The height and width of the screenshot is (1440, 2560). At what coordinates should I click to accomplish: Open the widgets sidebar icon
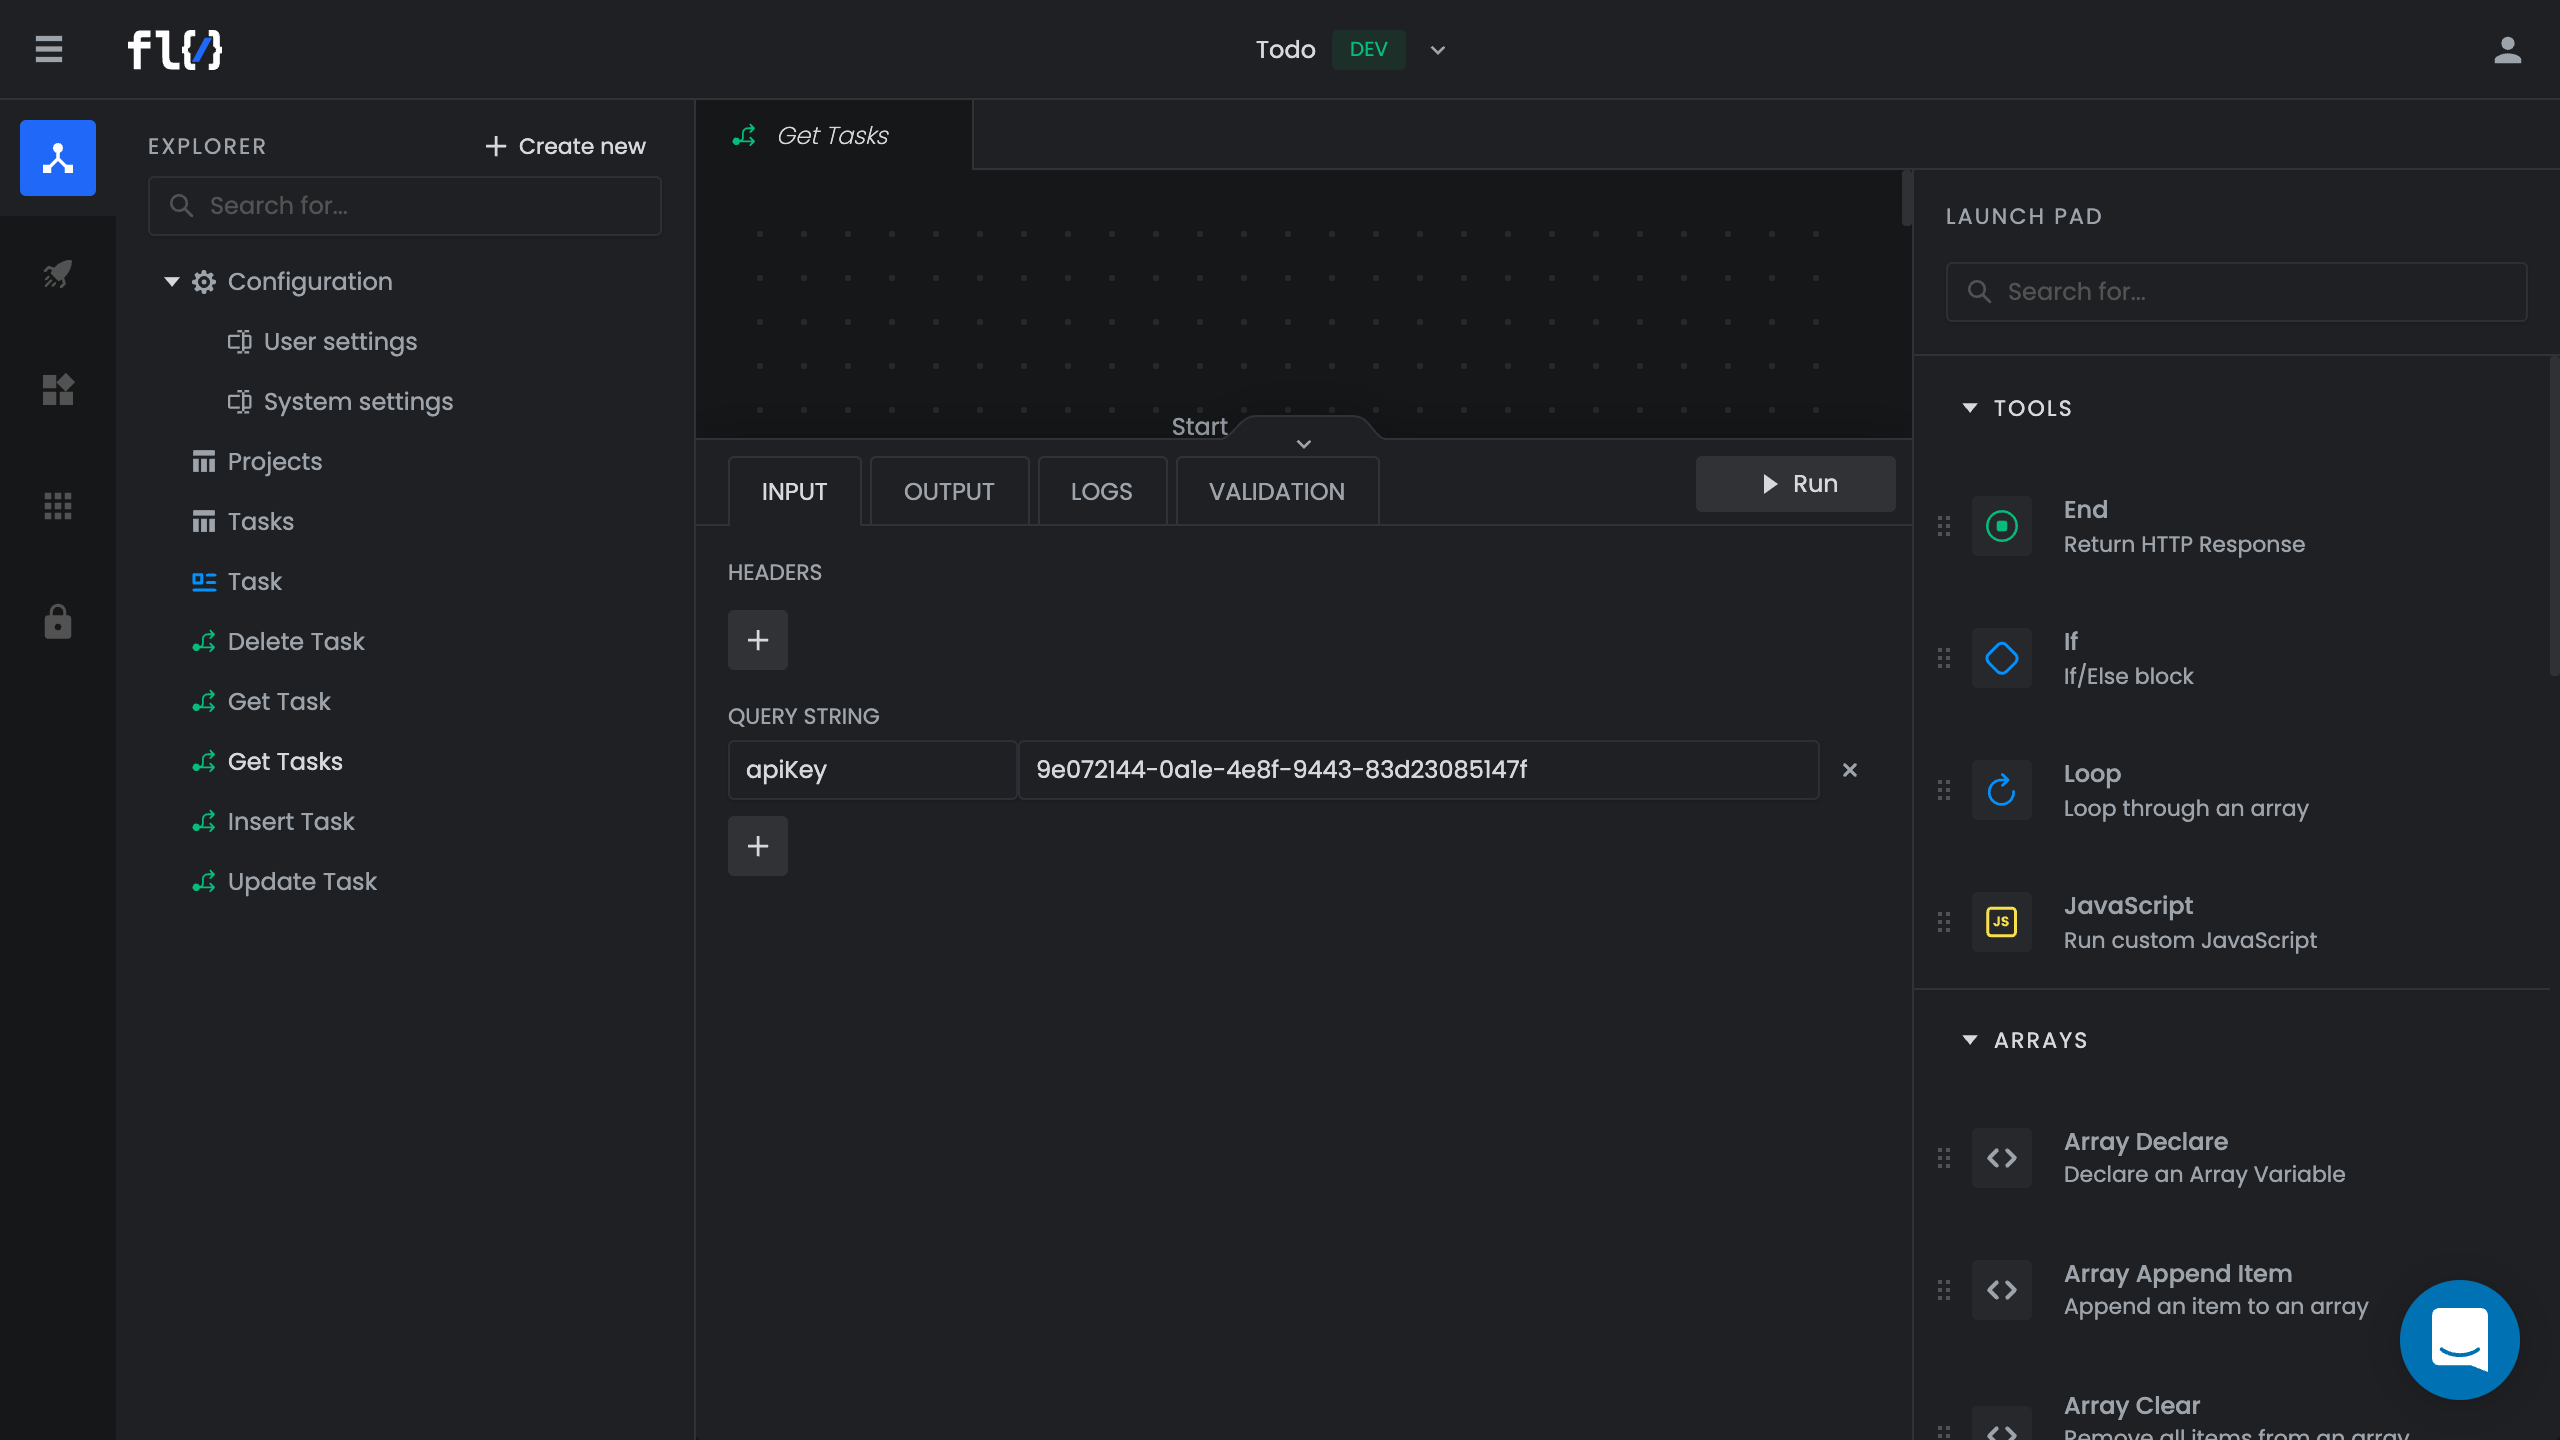(58, 389)
